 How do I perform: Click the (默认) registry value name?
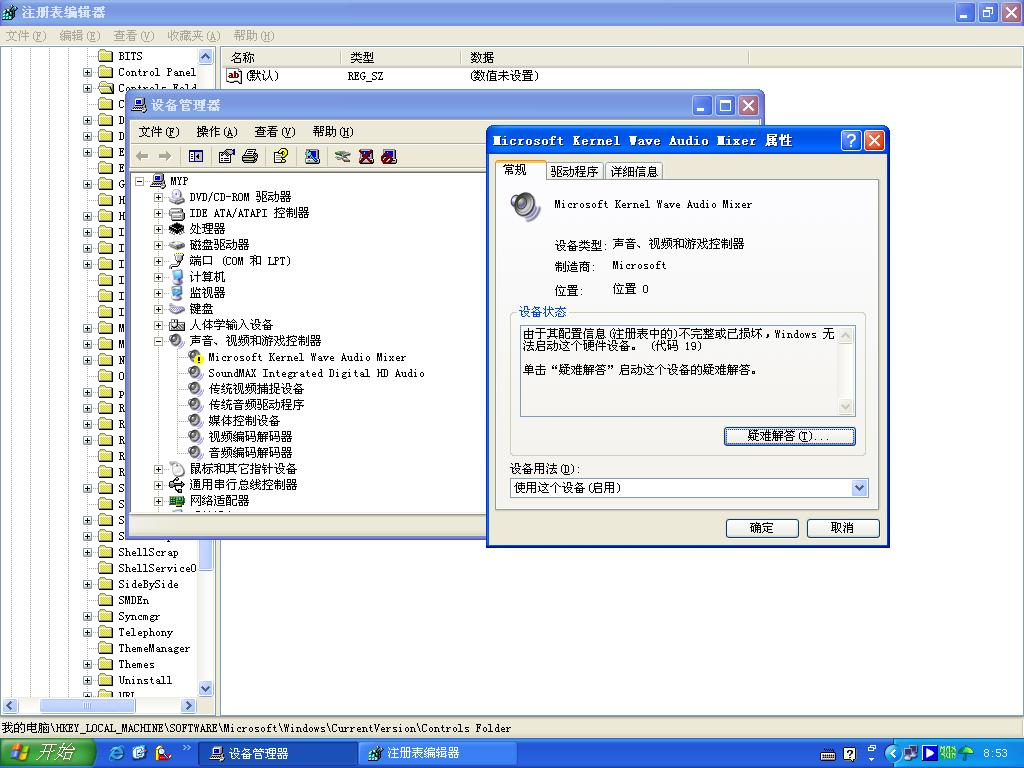[263, 76]
